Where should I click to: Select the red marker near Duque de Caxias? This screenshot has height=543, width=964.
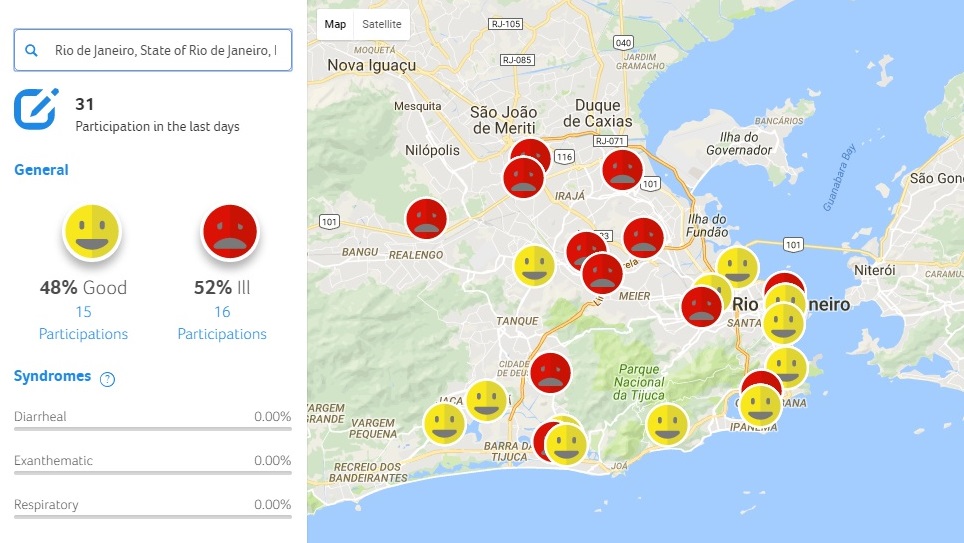click(622, 170)
